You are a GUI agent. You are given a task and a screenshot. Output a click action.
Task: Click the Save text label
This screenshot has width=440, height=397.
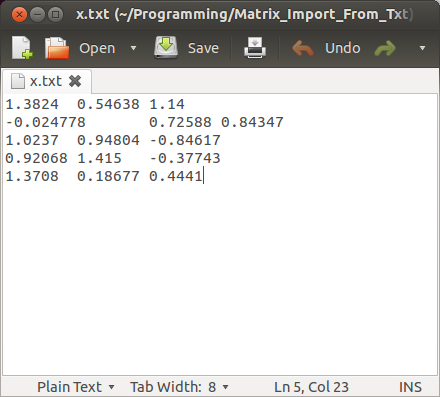tap(203, 48)
